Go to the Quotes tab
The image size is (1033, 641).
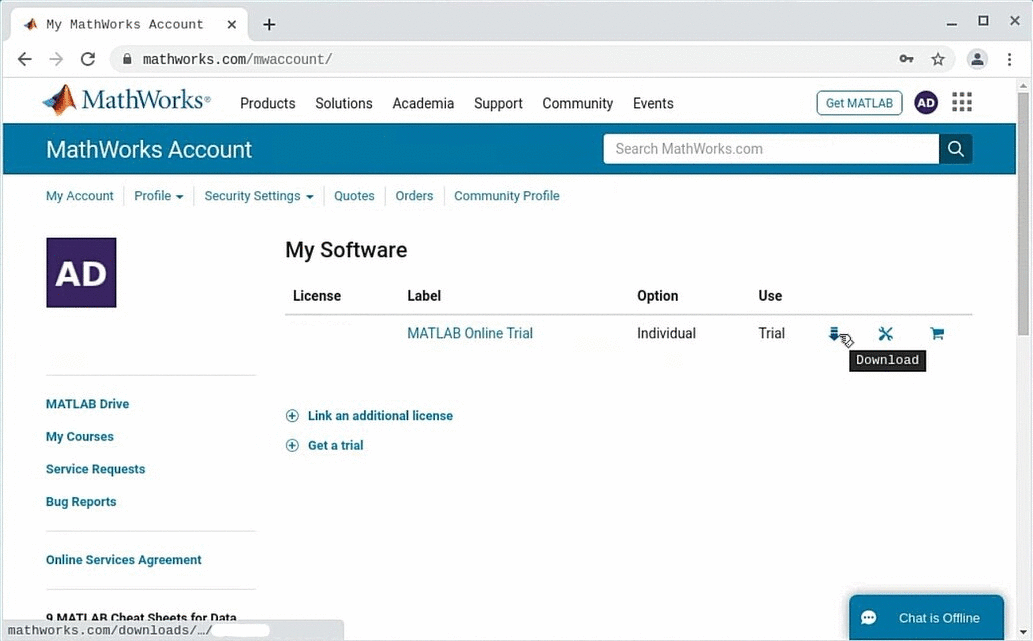[354, 196]
